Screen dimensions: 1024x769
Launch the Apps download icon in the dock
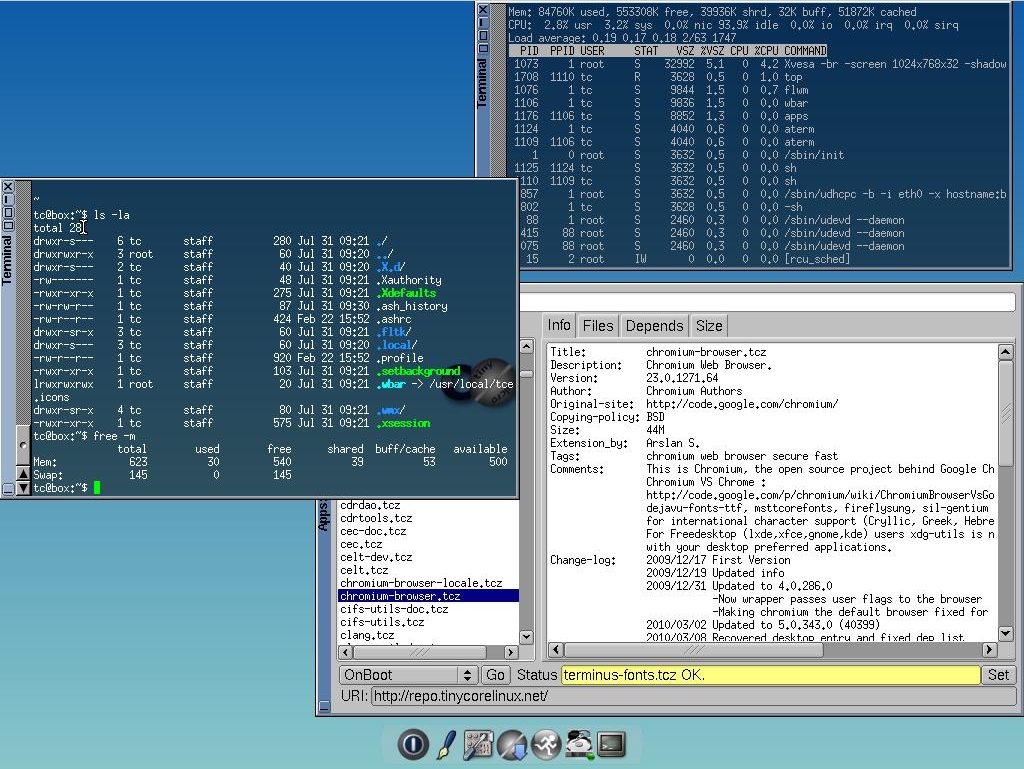(x=512, y=744)
